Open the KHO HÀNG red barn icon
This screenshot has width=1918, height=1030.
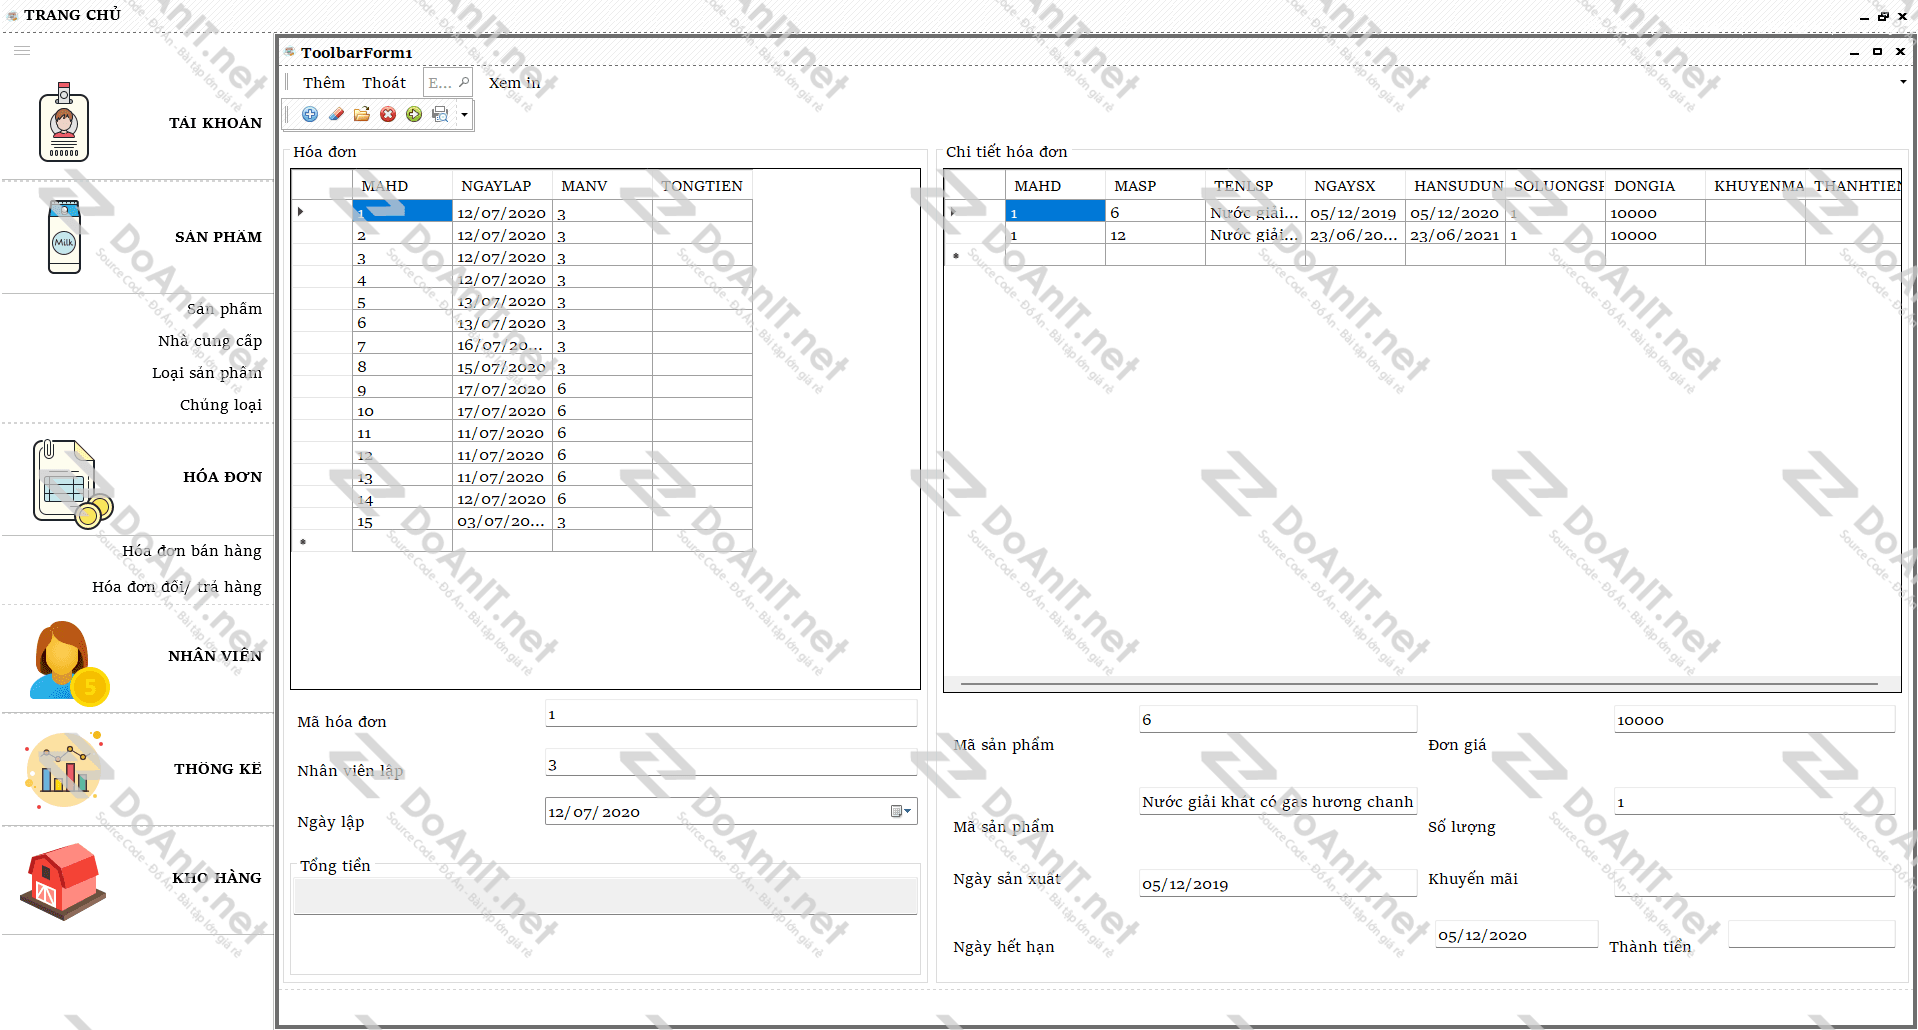(x=62, y=880)
